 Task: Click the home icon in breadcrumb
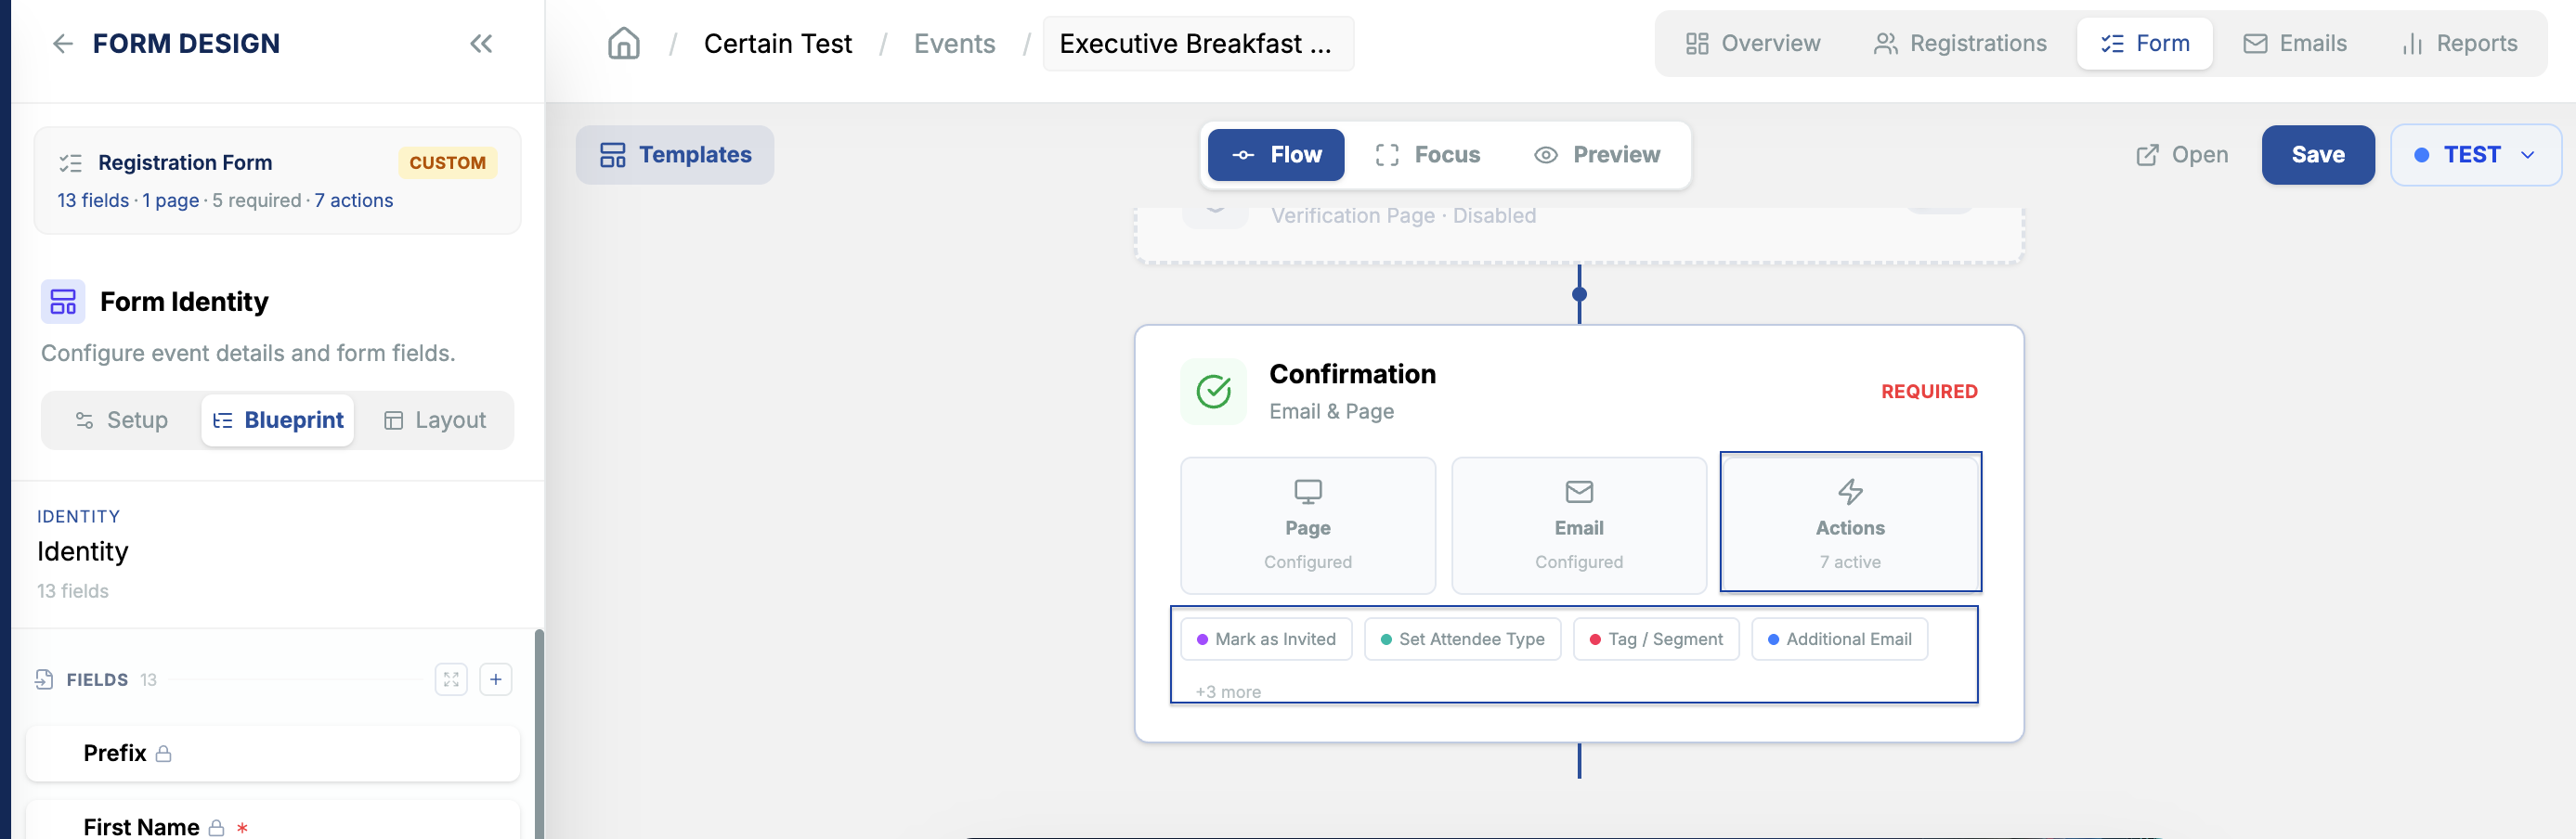tap(623, 44)
